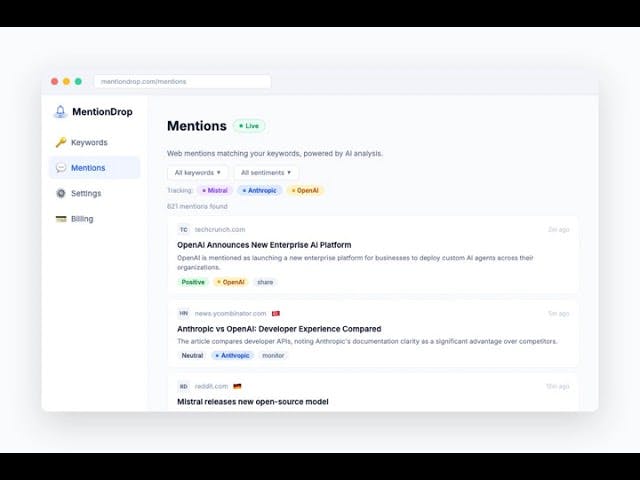Click the Anthropic tag on the Hacker News mention

233,356
